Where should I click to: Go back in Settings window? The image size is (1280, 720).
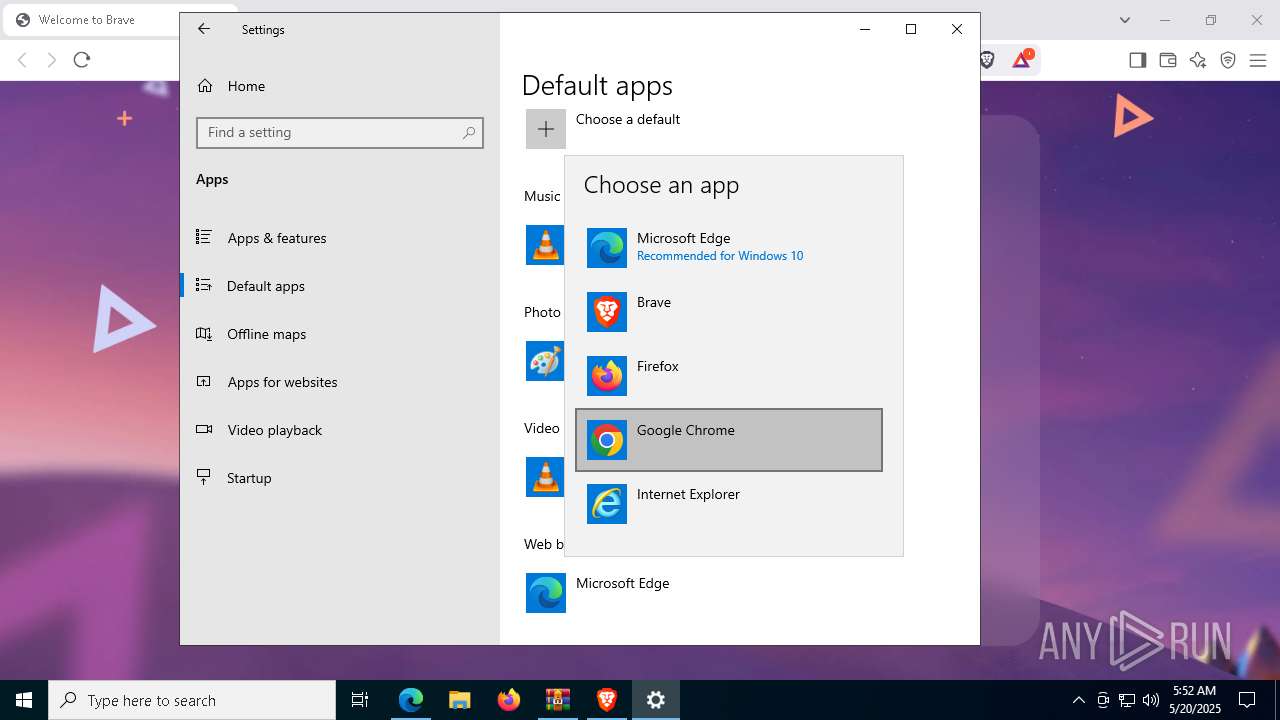tap(204, 29)
